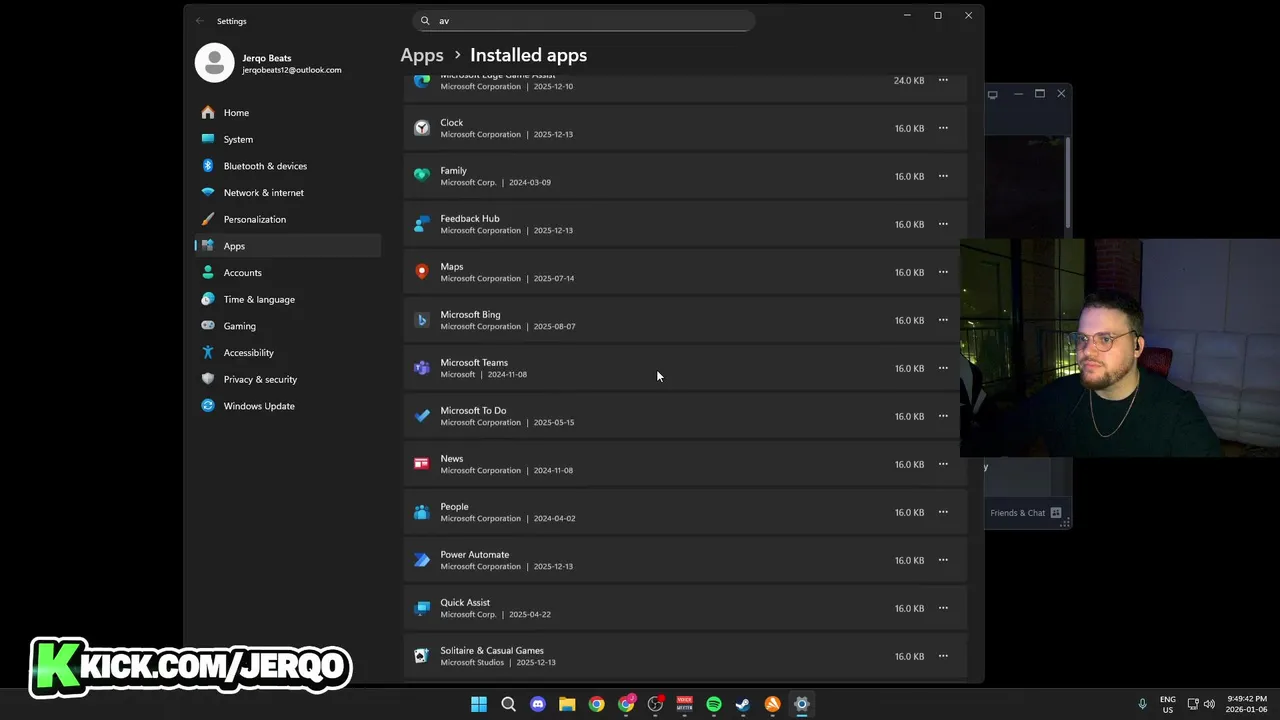This screenshot has width=1280, height=720.
Task: Click the Maps app icon
Action: [422, 272]
